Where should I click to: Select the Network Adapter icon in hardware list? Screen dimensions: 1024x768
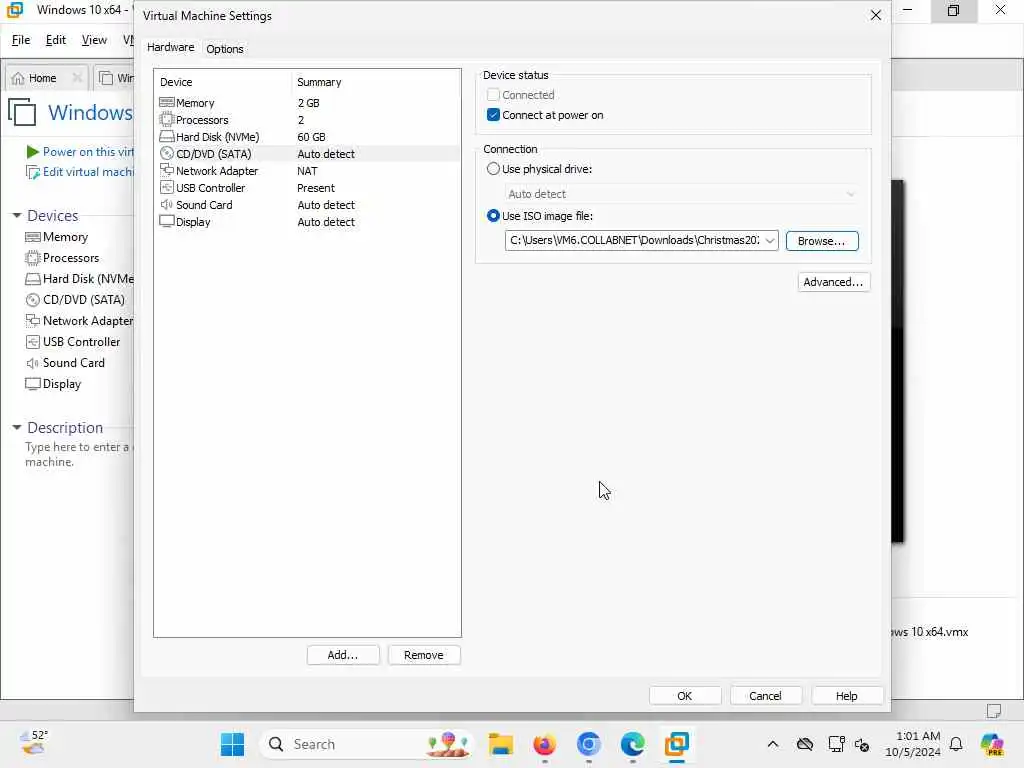167,170
